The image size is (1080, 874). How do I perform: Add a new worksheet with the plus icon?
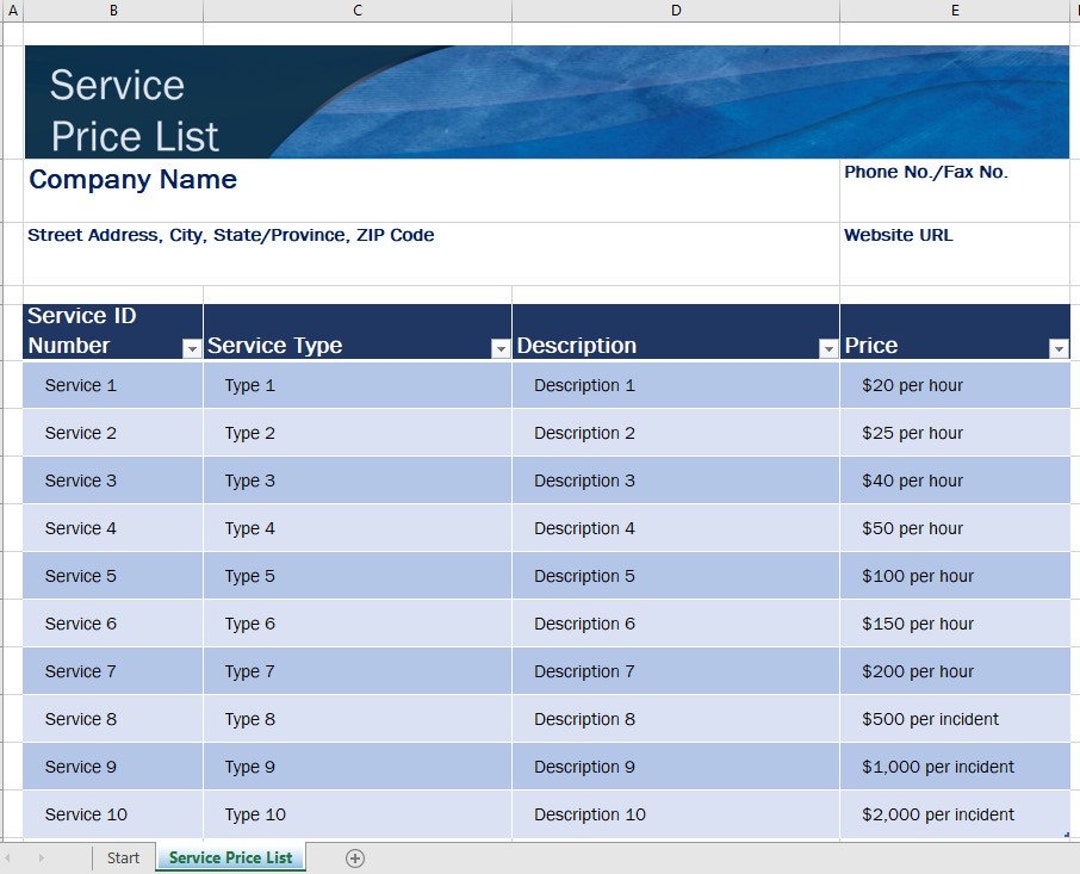355,858
